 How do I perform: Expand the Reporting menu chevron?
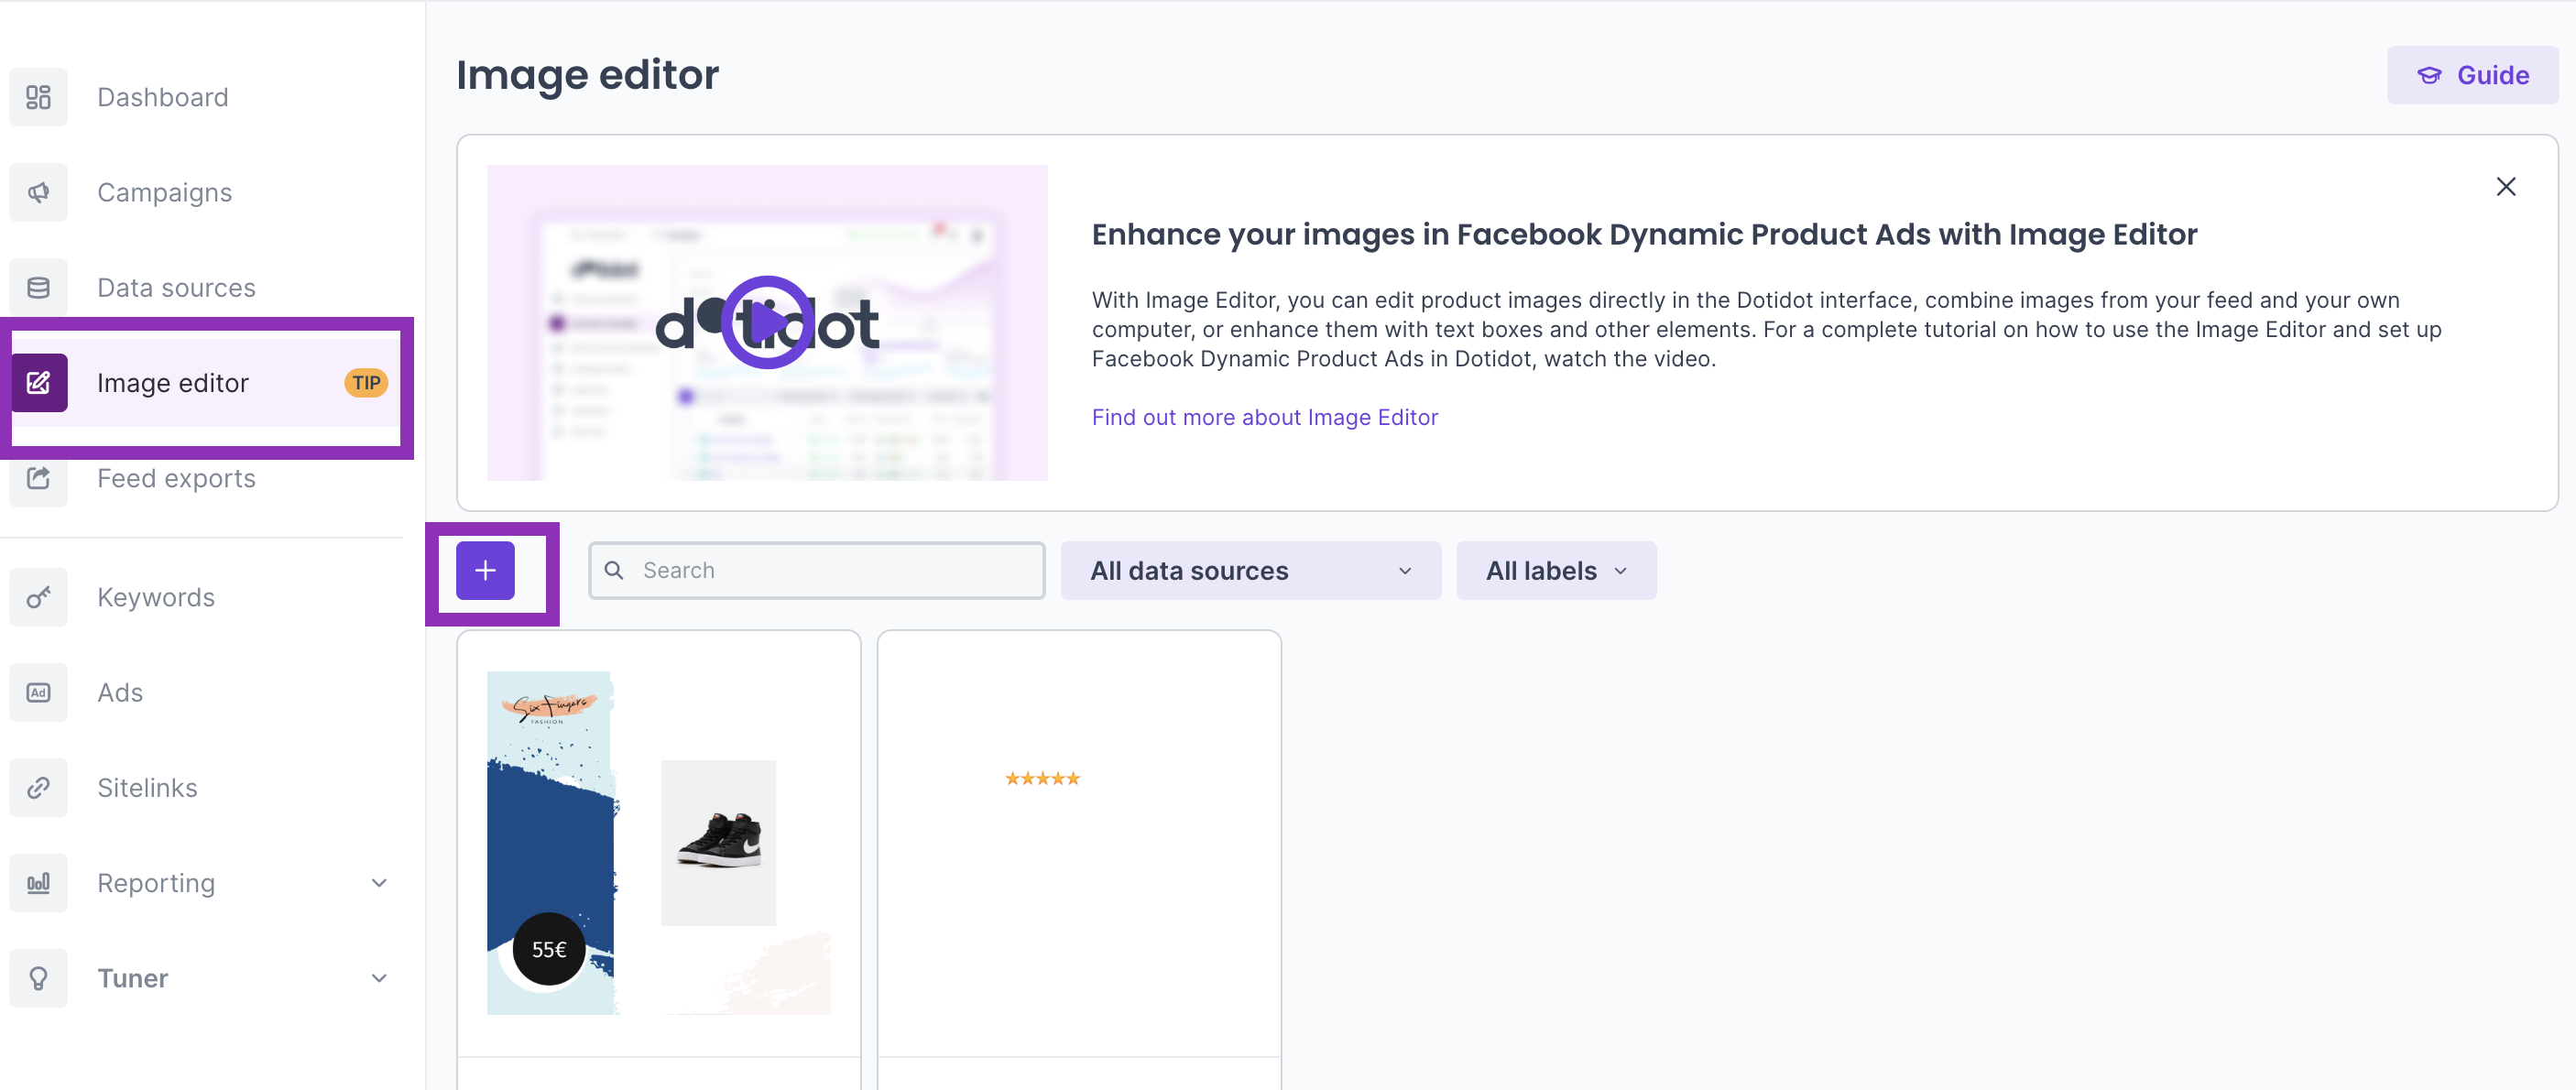[x=379, y=883]
